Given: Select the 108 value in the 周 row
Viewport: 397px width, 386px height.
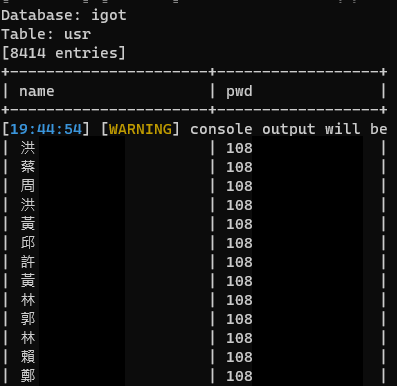Looking at the screenshot, I should (x=239, y=186).
